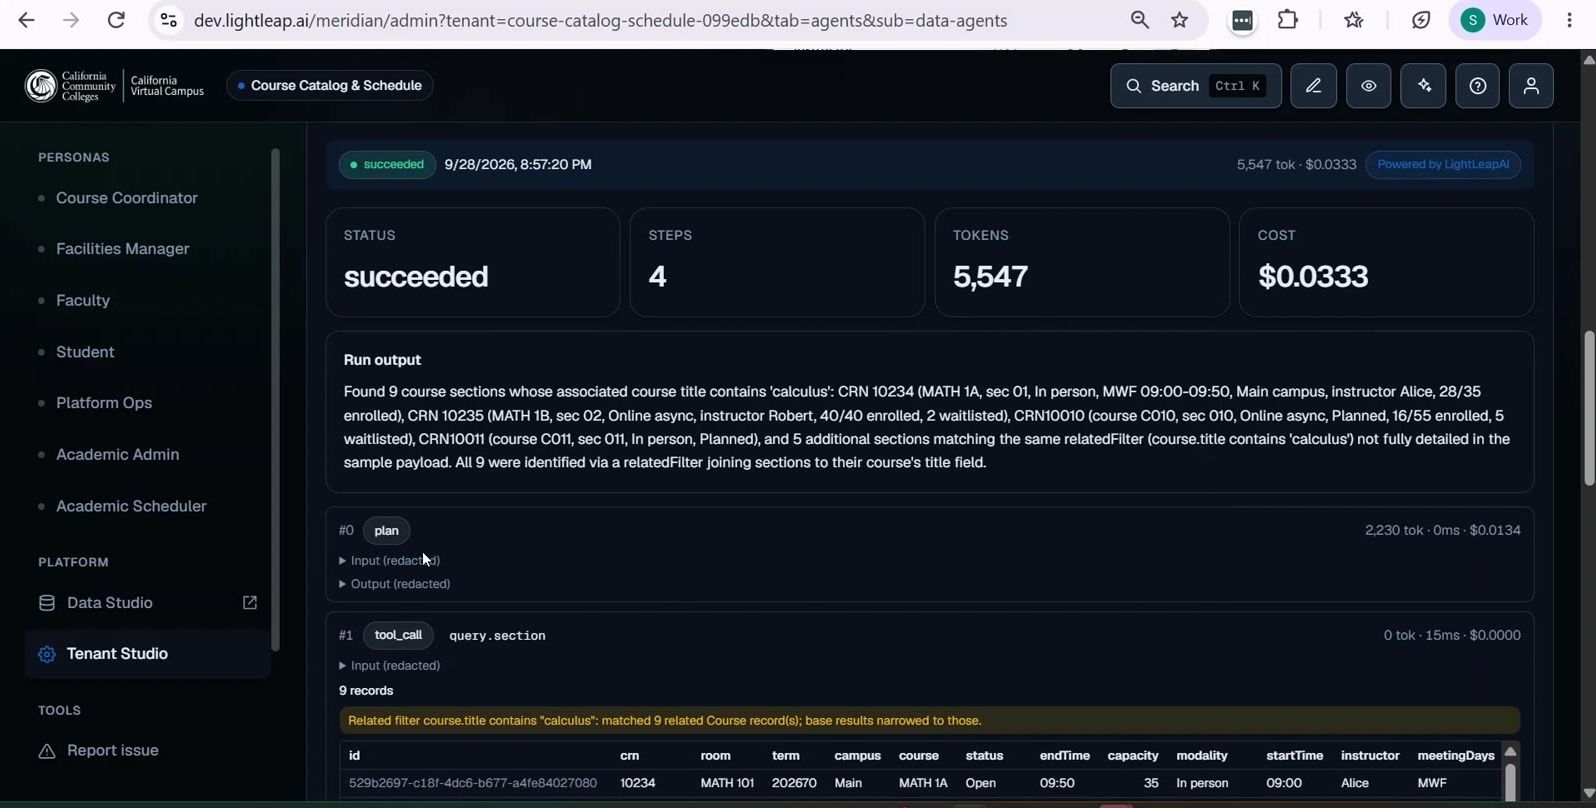Open the Chrome three-dot menu
This screenshot has width=1596, height=808.
(1569, 20)
